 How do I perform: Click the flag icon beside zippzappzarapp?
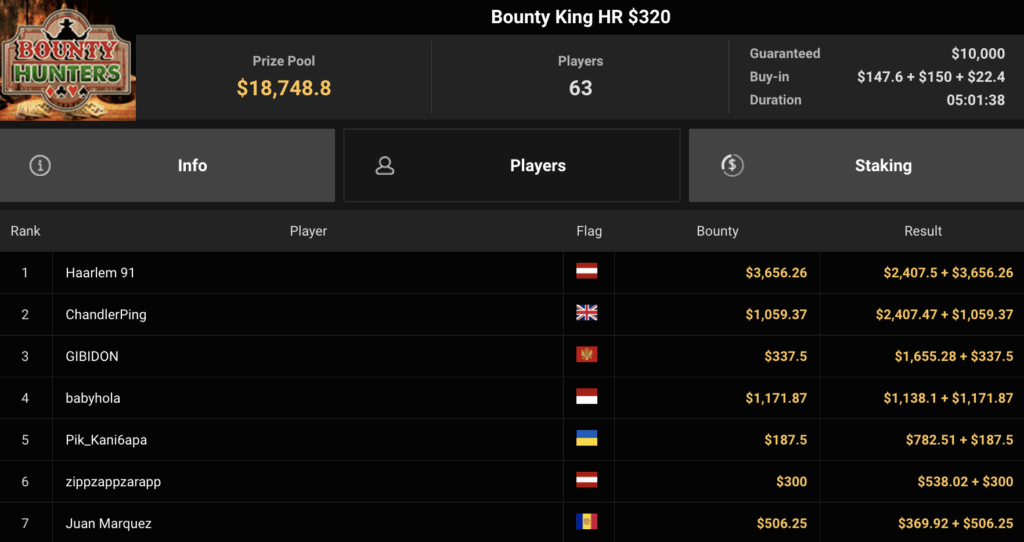click(x=587, y=481)
